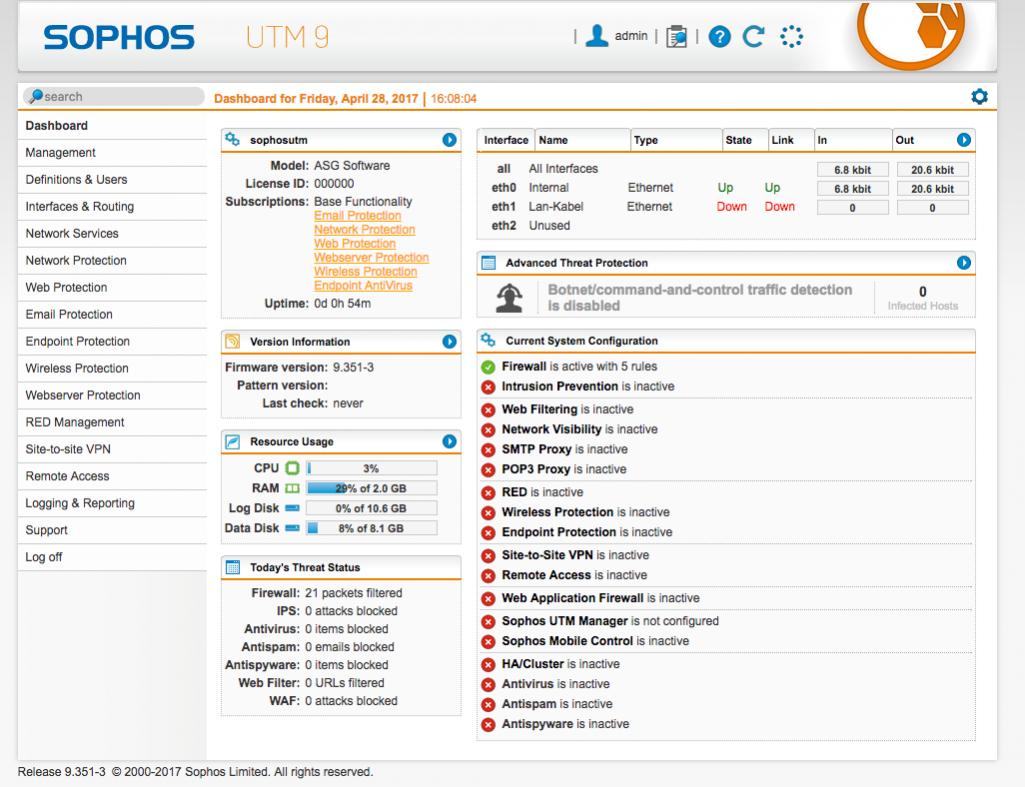Click Current System Configuration gears icon

[488, 340]
